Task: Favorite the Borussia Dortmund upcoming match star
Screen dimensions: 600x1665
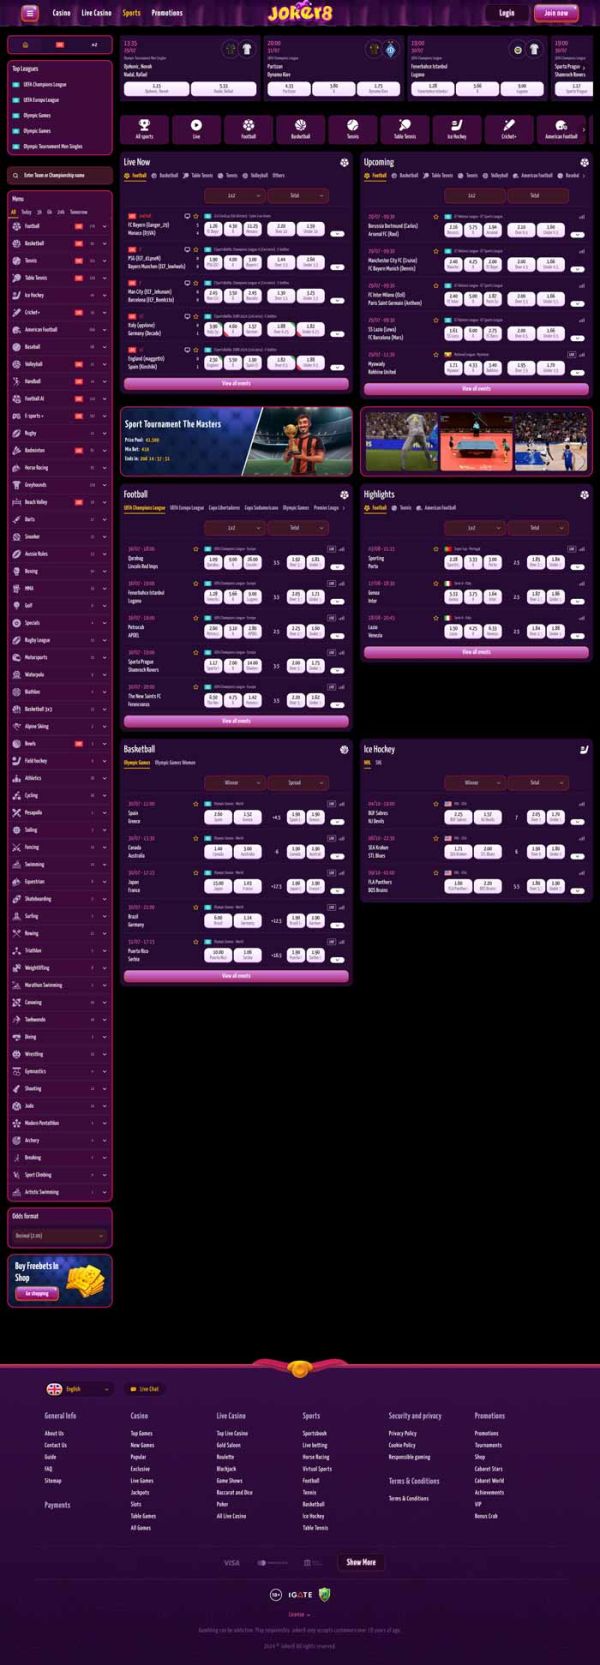Action: (x=436, y=216)
